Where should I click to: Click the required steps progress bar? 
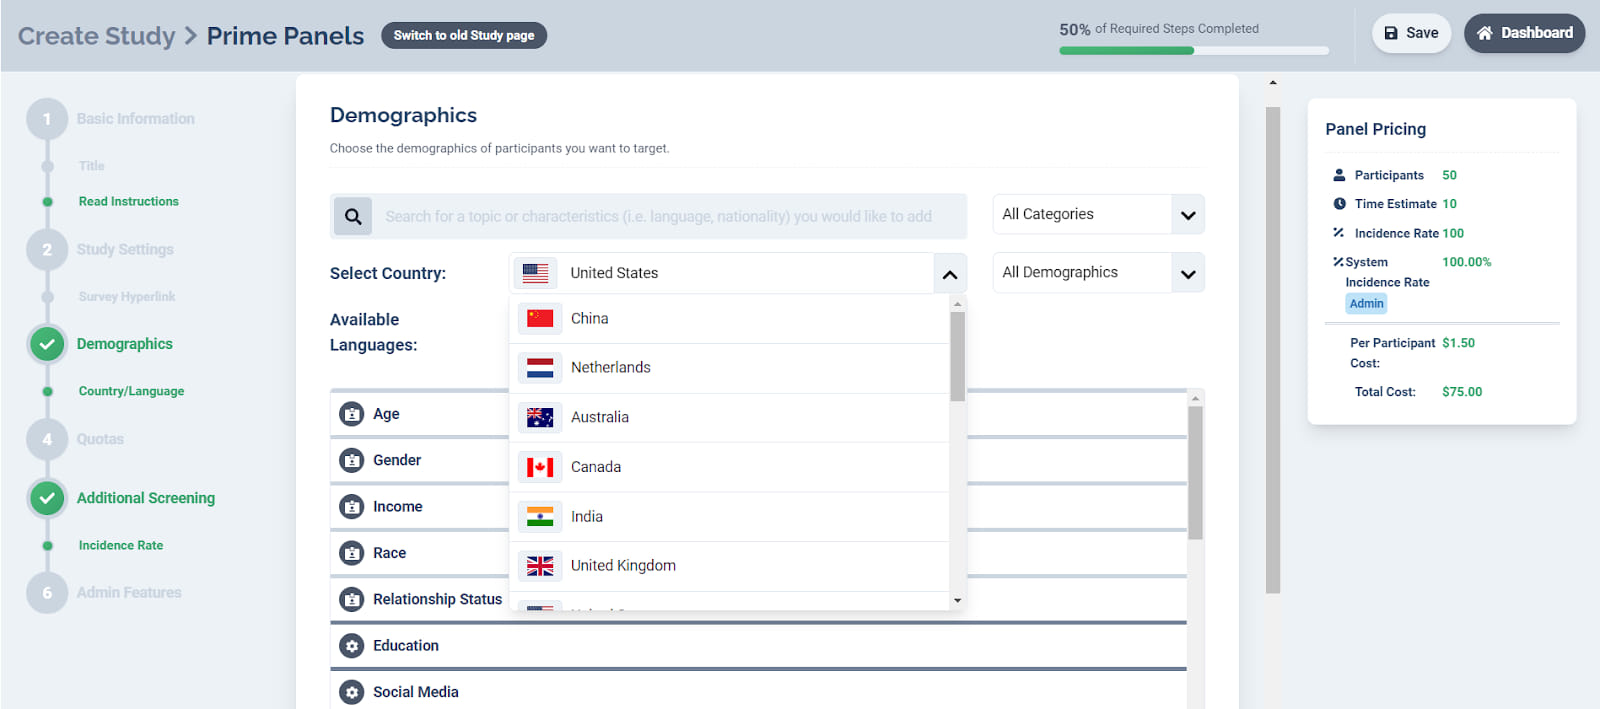tap(1193, 50)
